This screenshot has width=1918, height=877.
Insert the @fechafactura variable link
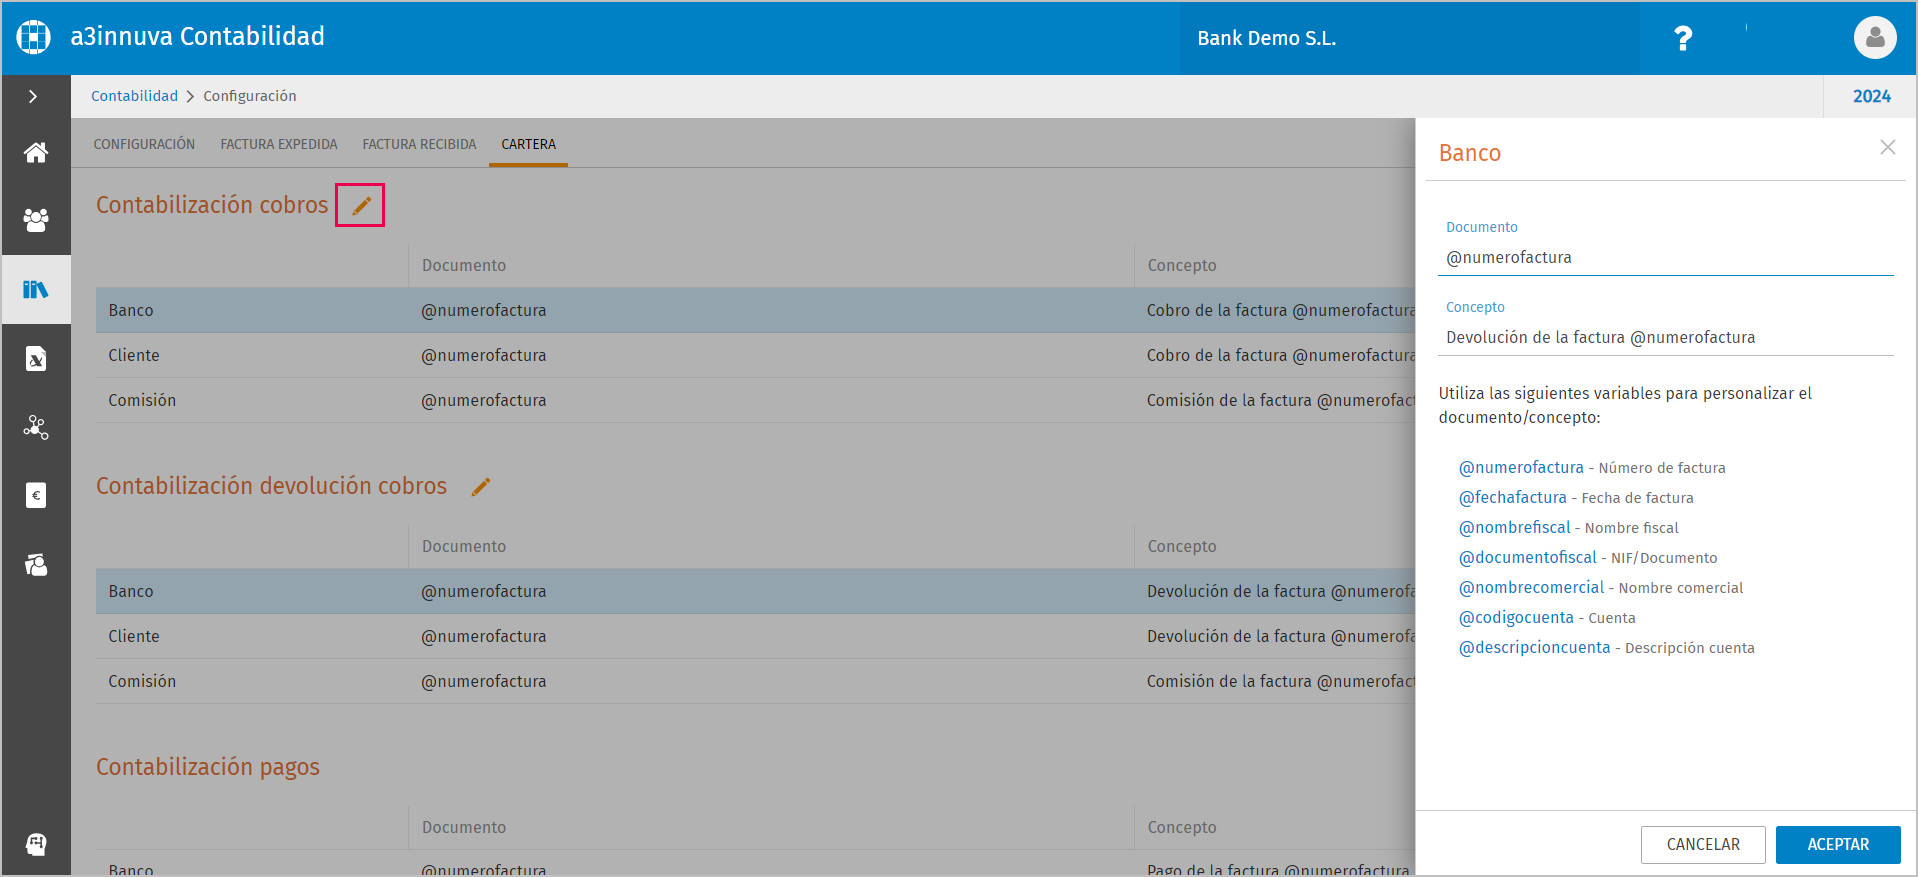[x=1513, y=497]
